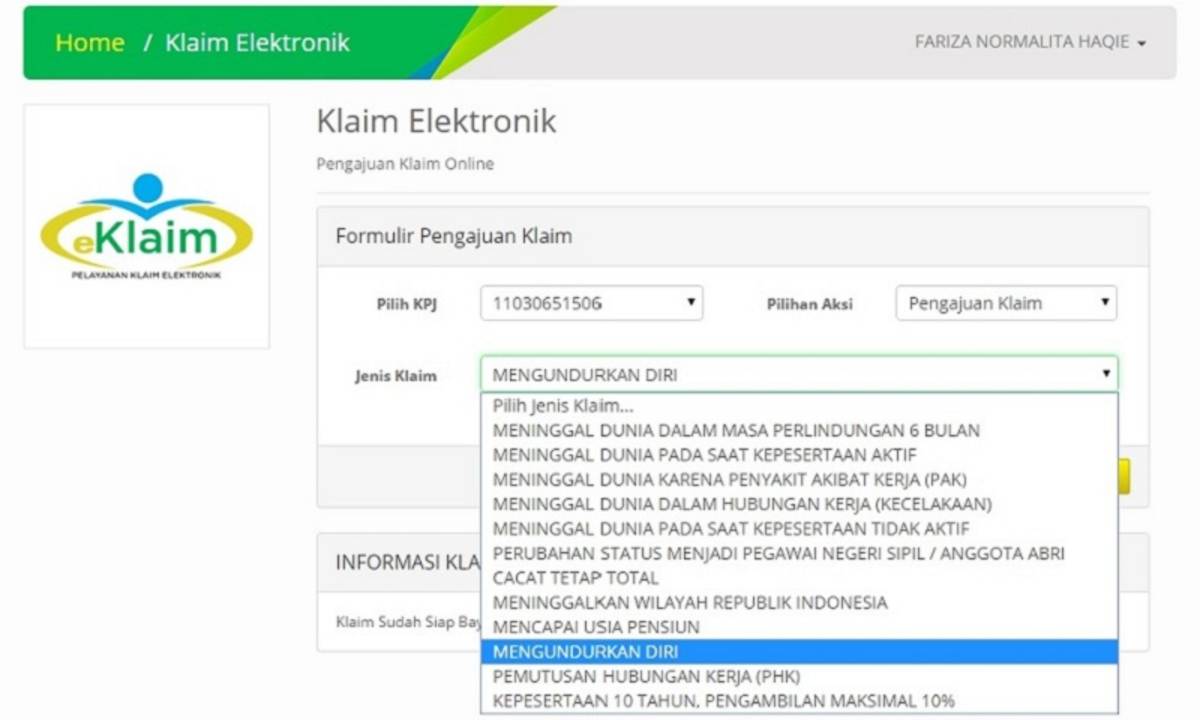The height and width of the screenshot is (720, 1200).
Task: Select Meninggal Dunia Dalam Hubungan Kerja (Kecelakaan)
Action: [x=742, y=504]
